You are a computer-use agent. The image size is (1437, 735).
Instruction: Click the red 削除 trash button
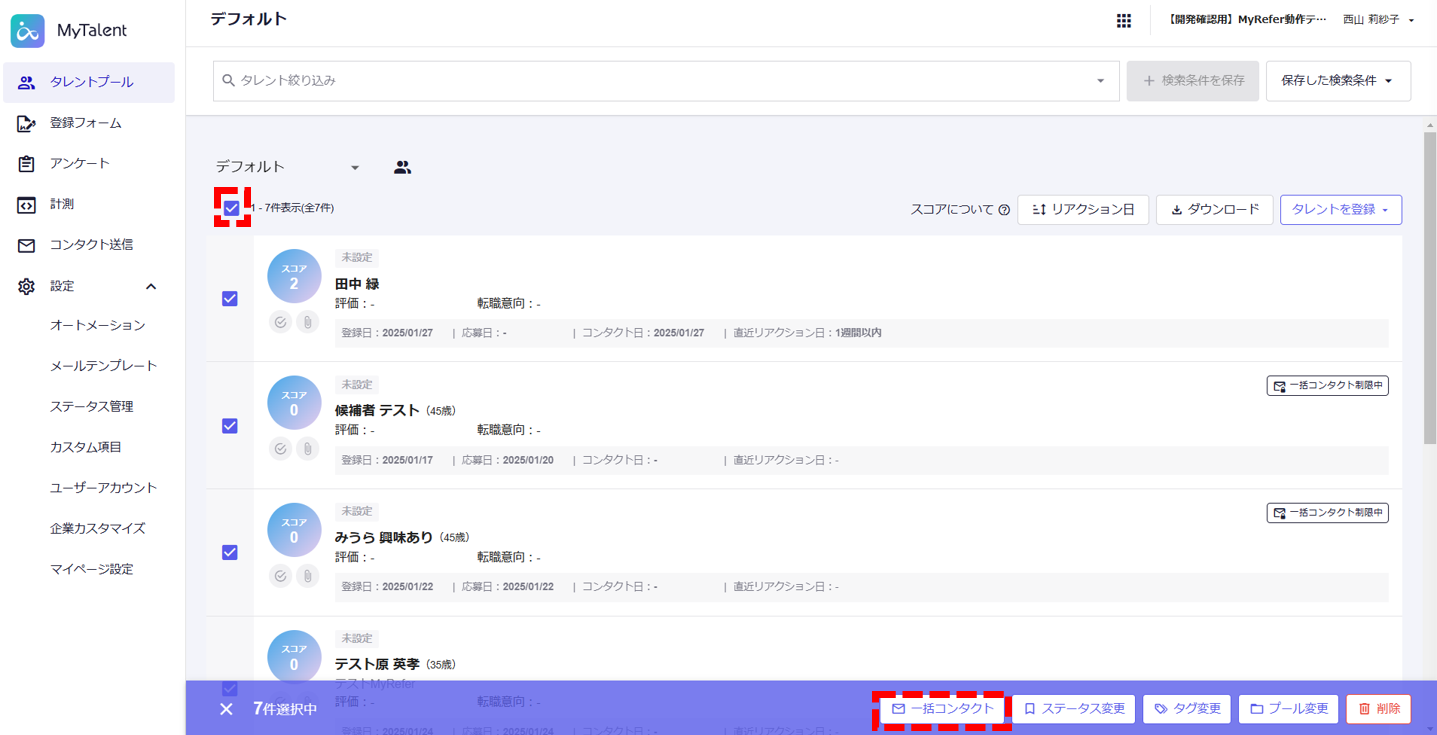click(x=1378, y=709)
